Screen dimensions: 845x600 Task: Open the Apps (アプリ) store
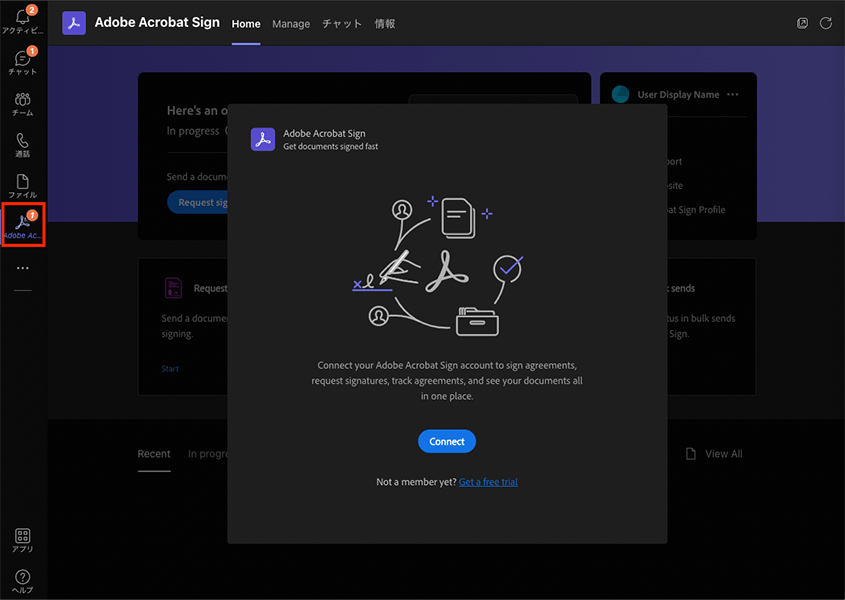pyautogui.click(x=23, y=540)
